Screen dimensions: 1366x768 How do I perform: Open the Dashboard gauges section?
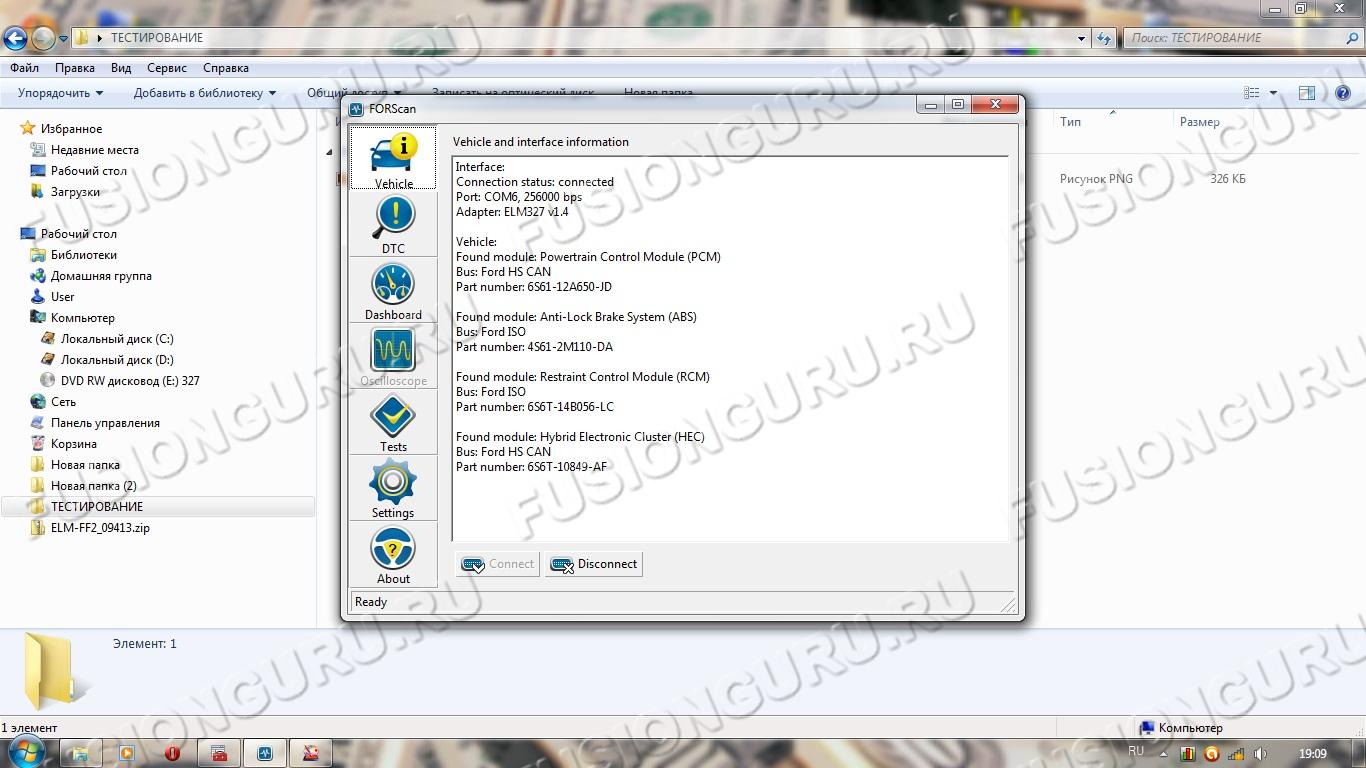pos(393,290)
